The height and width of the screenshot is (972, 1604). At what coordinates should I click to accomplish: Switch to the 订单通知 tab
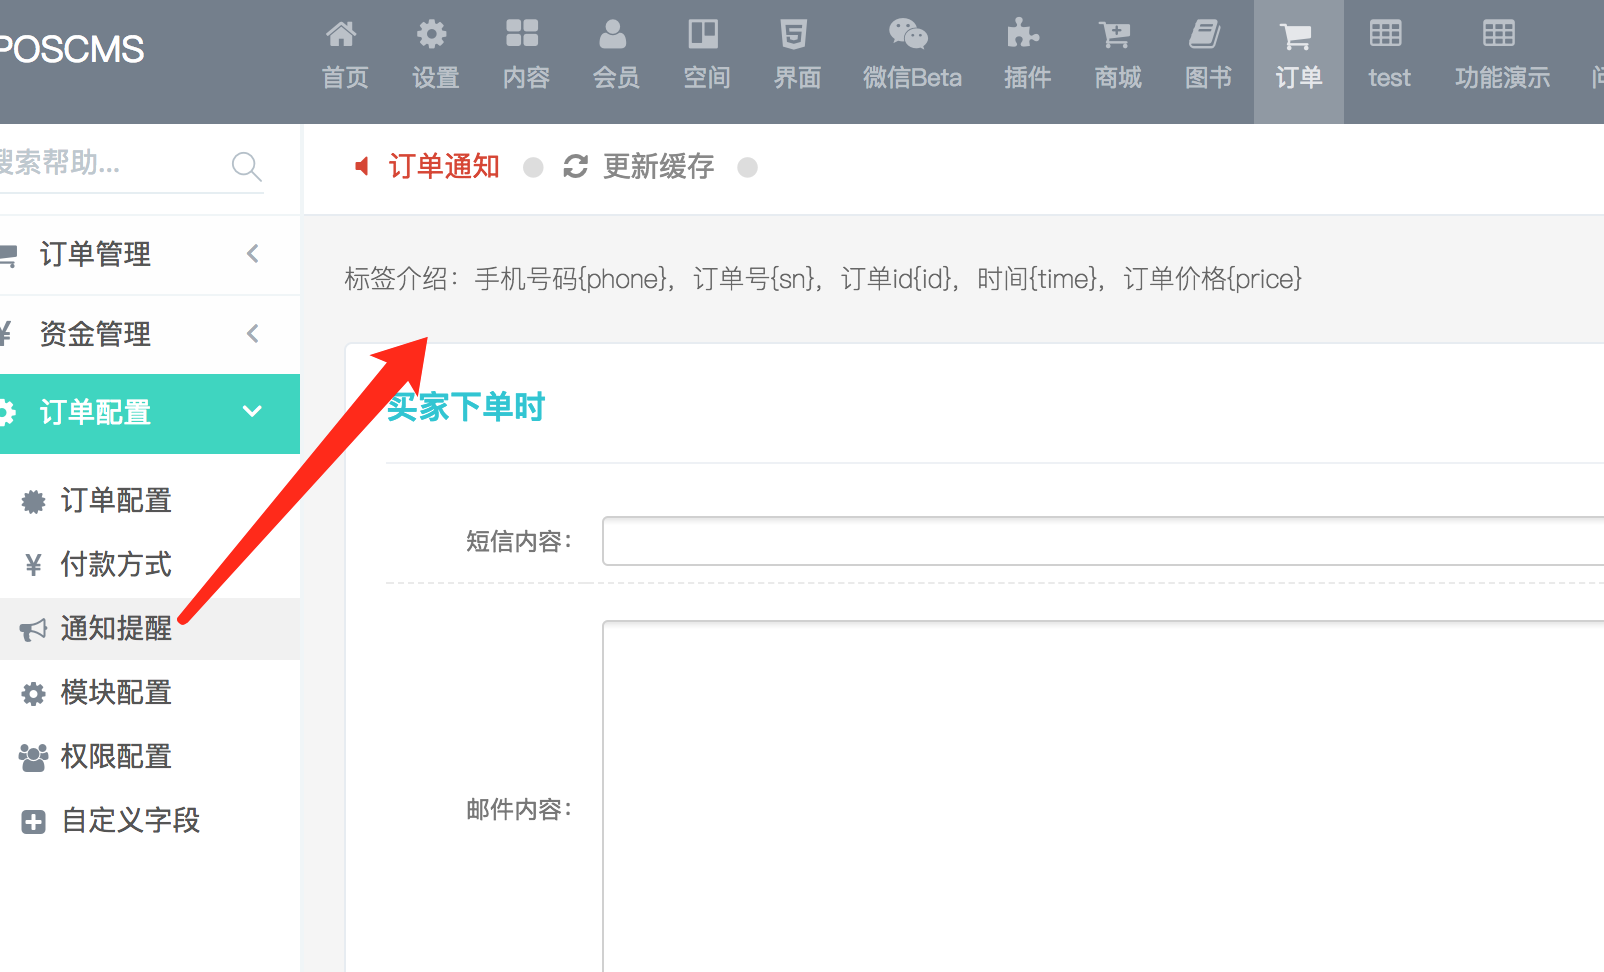click(444, 166)
